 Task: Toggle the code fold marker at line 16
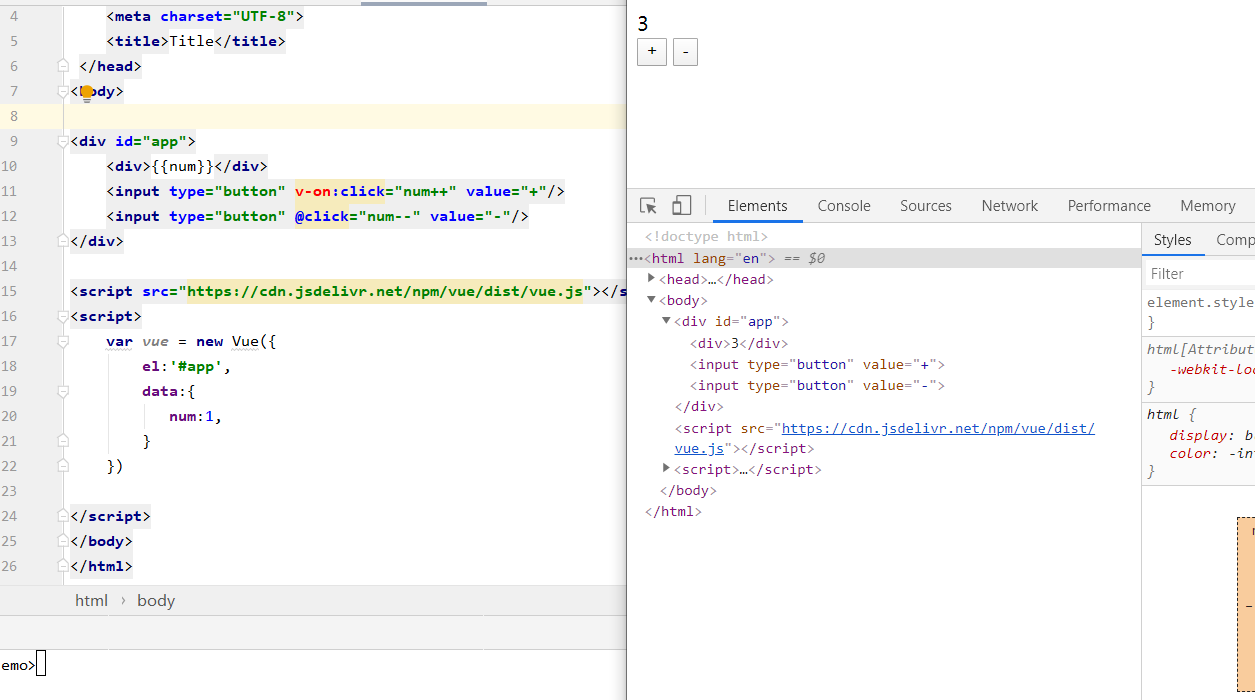[x=63, y=316]
